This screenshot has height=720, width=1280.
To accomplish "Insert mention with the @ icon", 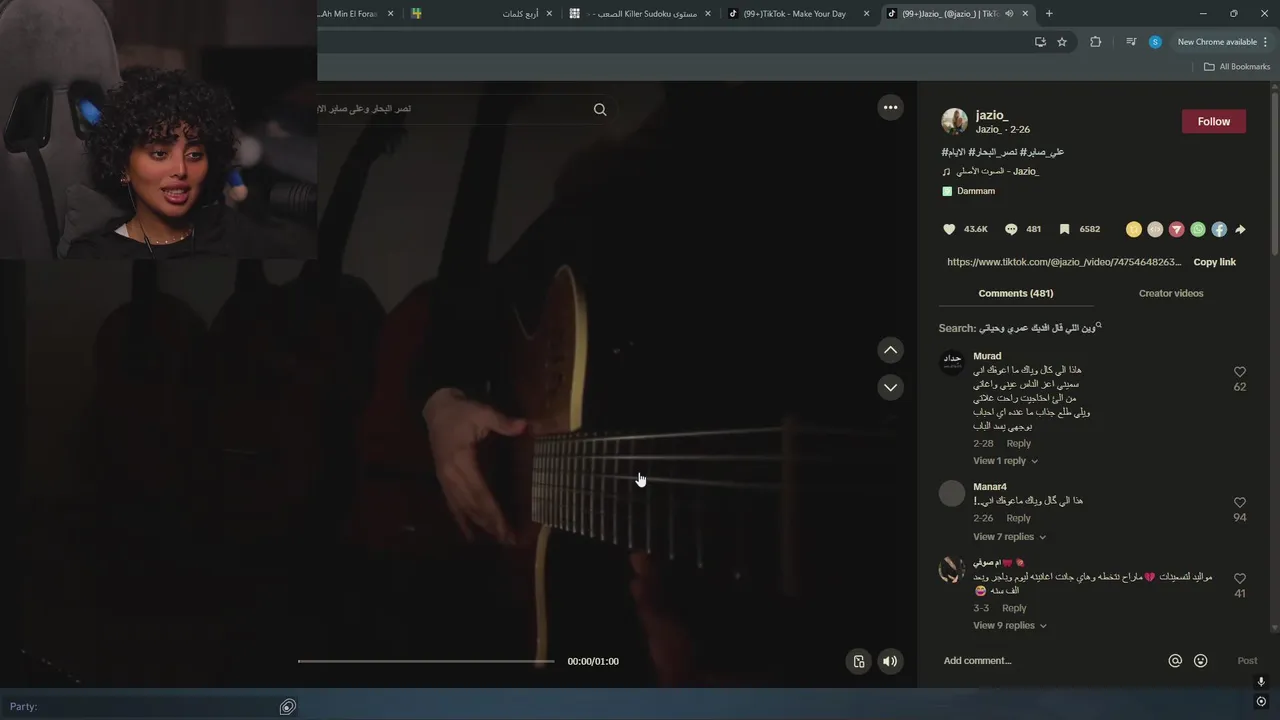I will [x=1175, y=661].
